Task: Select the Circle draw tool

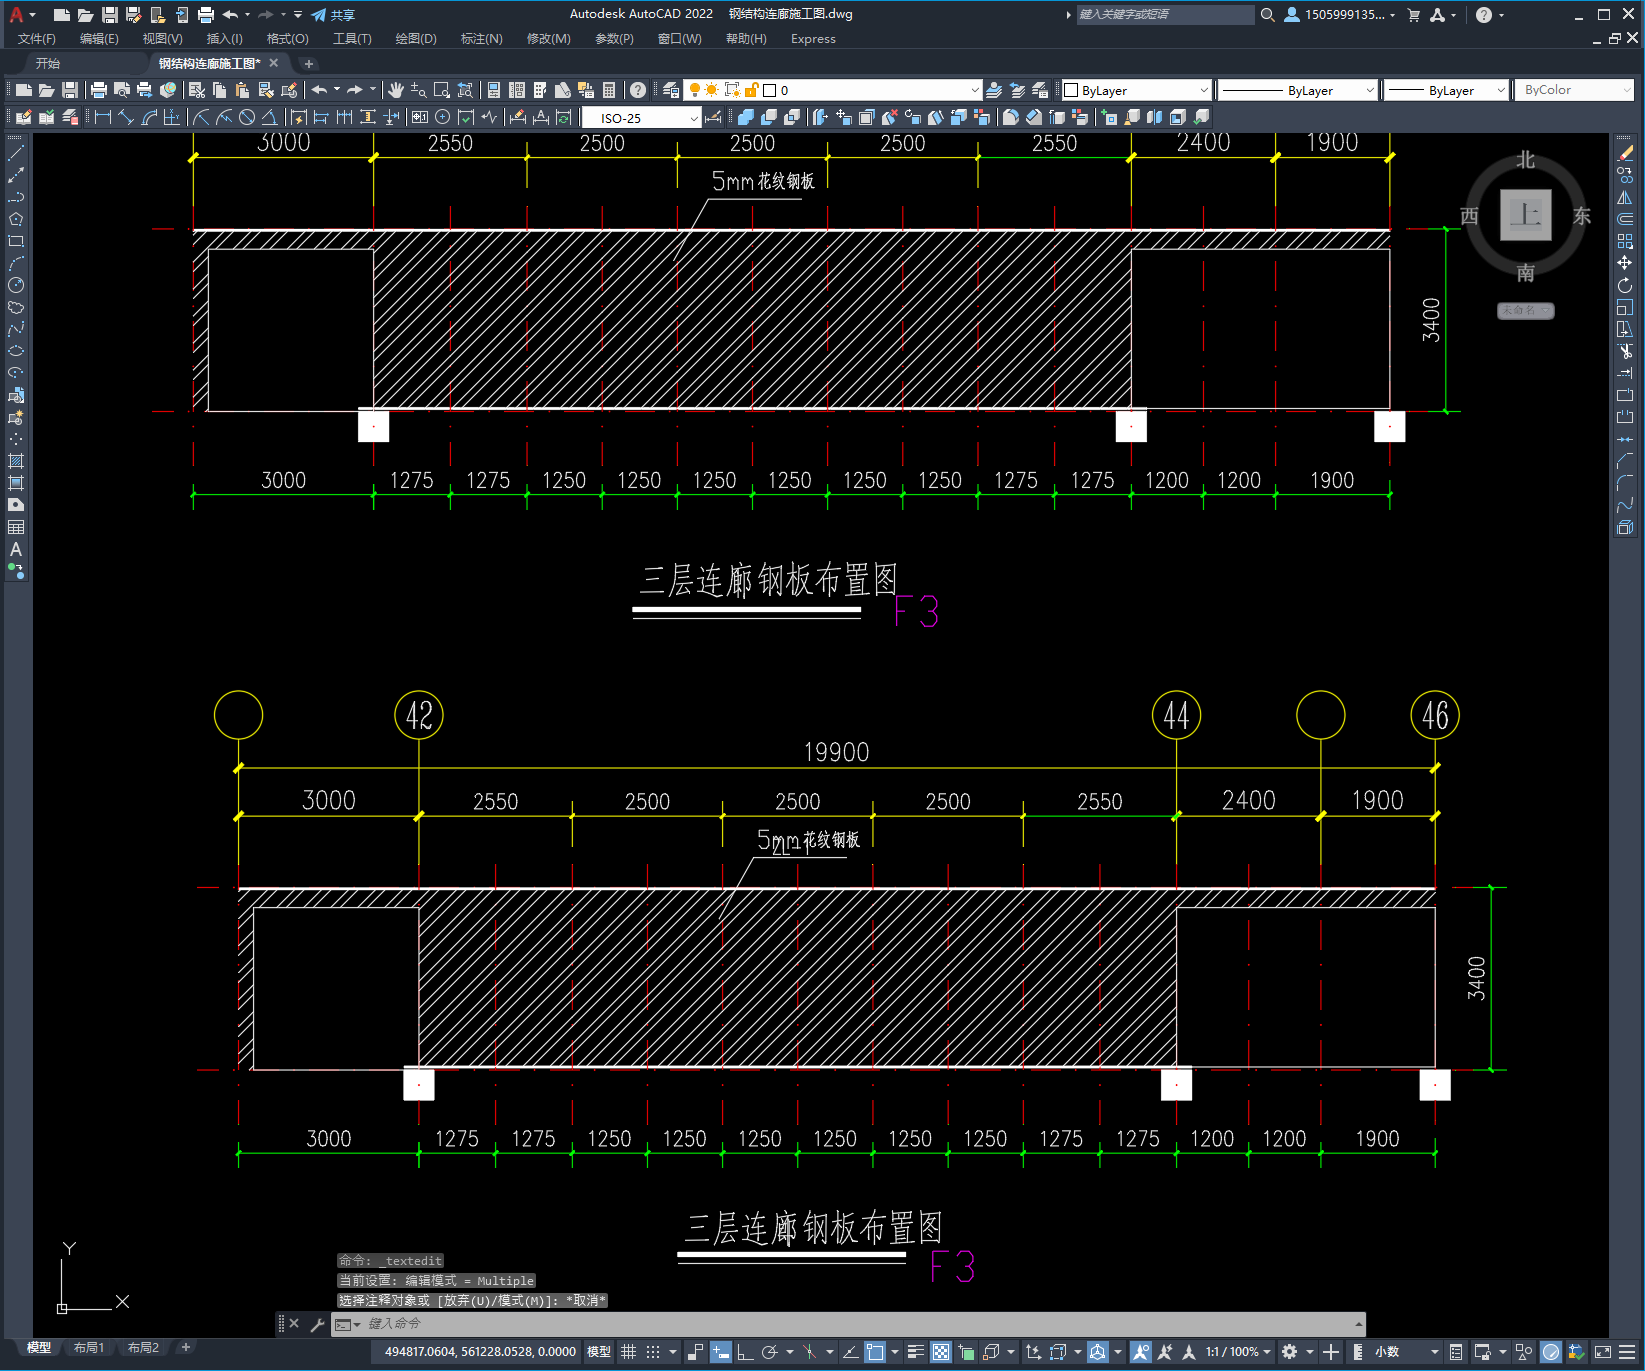Action: click(x=16, y=285)
